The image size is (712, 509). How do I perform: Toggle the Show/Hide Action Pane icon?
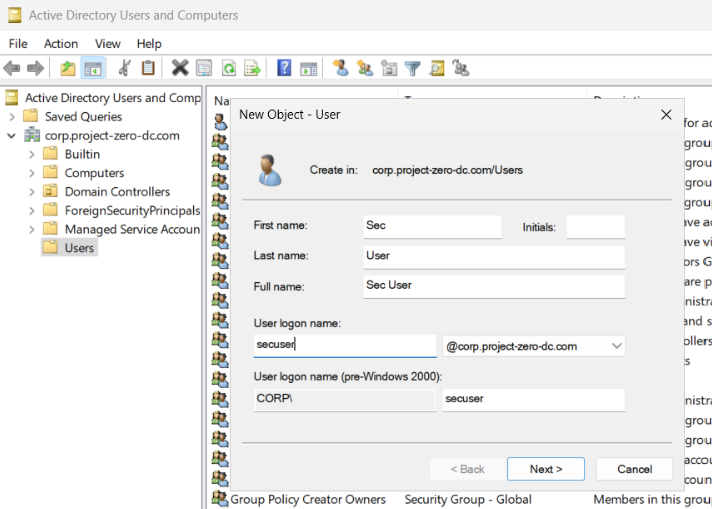coord(309,69)
